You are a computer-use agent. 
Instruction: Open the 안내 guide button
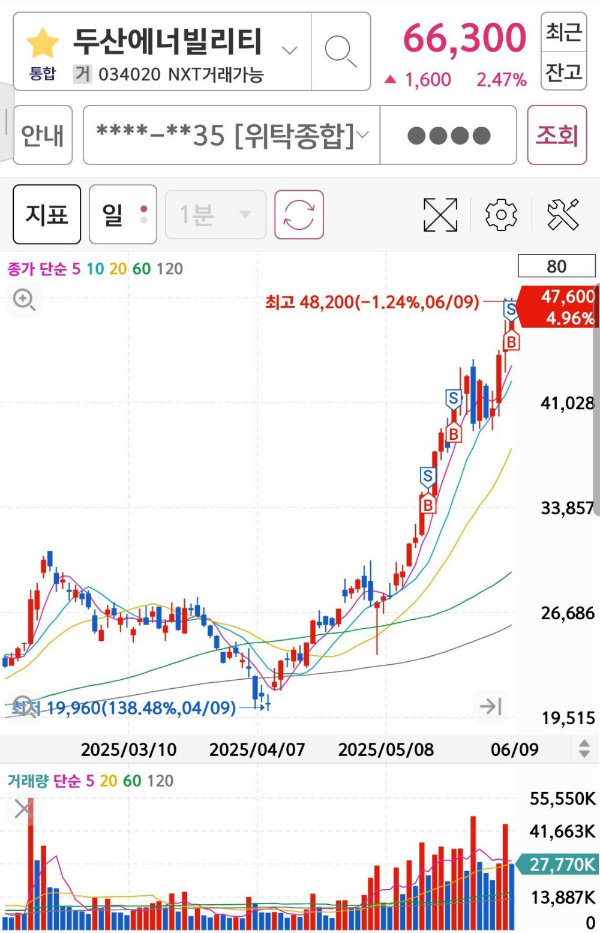pyautogui.click(x=43, y=135)
